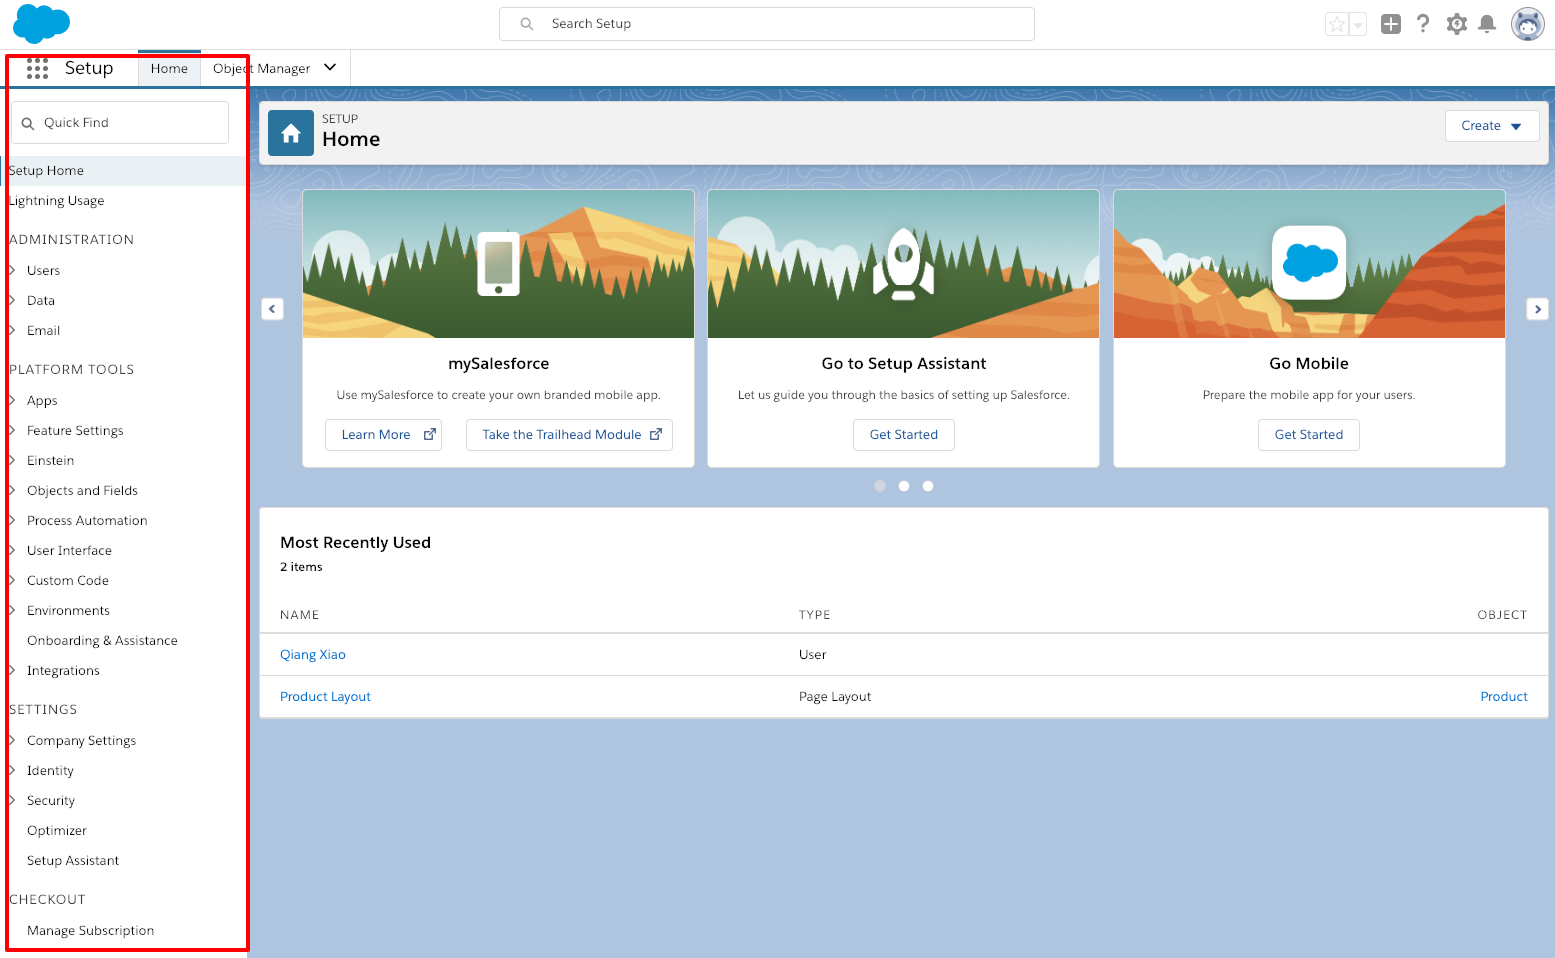The width and height of the screenshot is (1555, 958).
Task: Select the first carousel page dot
Action: click(x=880, y=486)
